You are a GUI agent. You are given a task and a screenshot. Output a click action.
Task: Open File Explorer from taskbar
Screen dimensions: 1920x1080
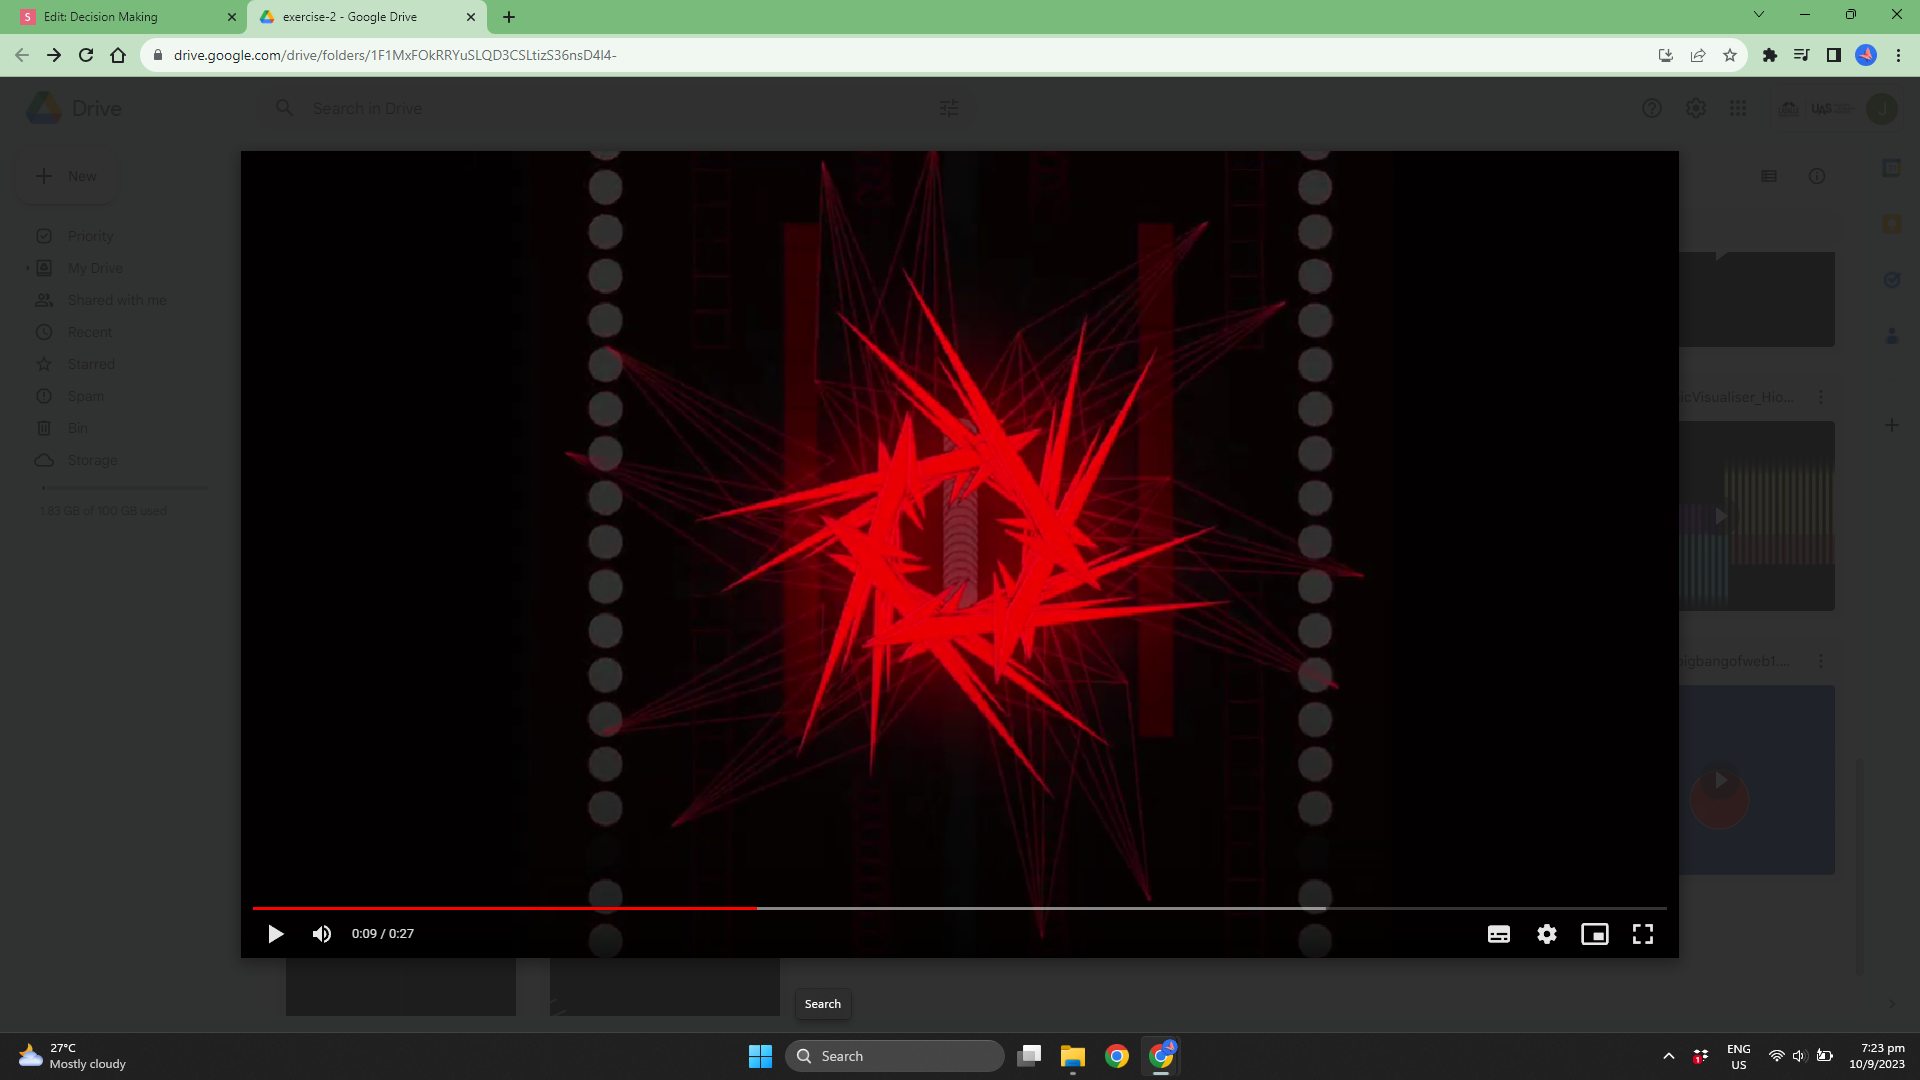pyautogui.click(x=1072, y=1056)
